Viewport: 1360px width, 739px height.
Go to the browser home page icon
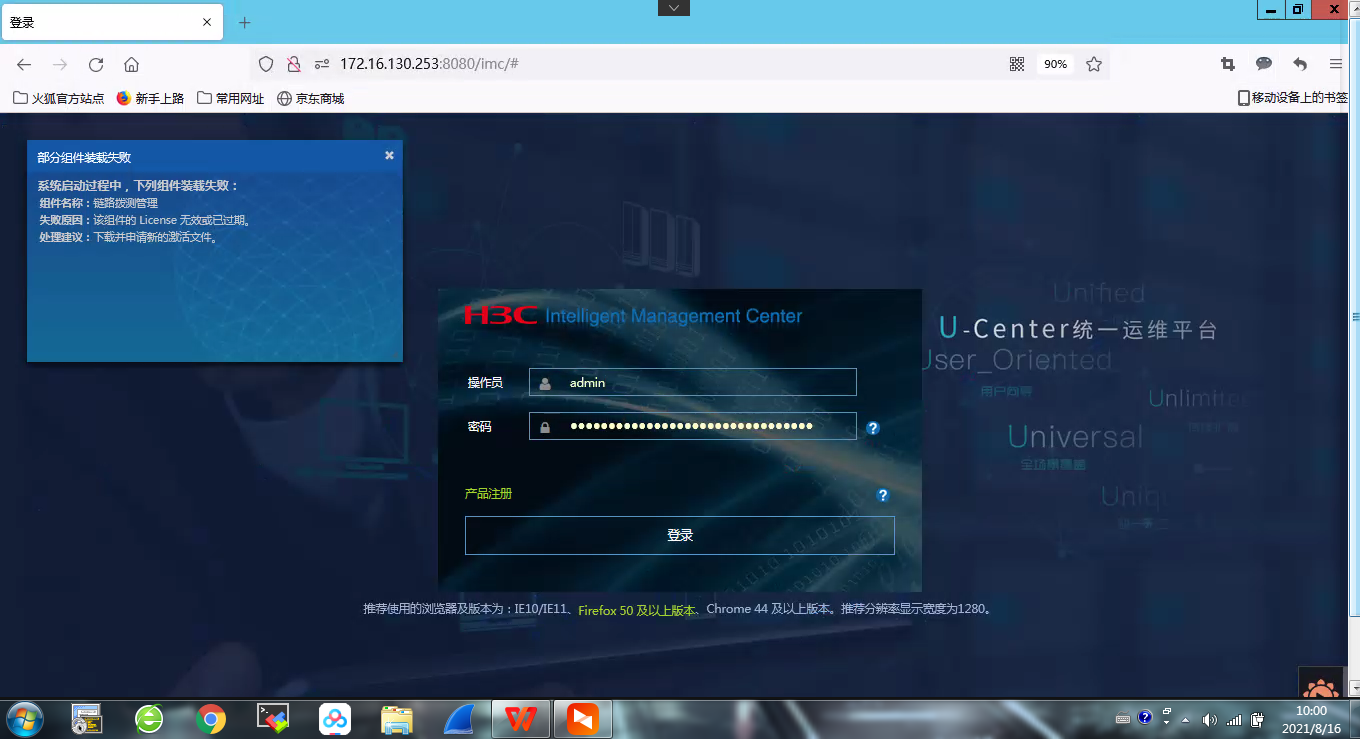click(131, 64)
